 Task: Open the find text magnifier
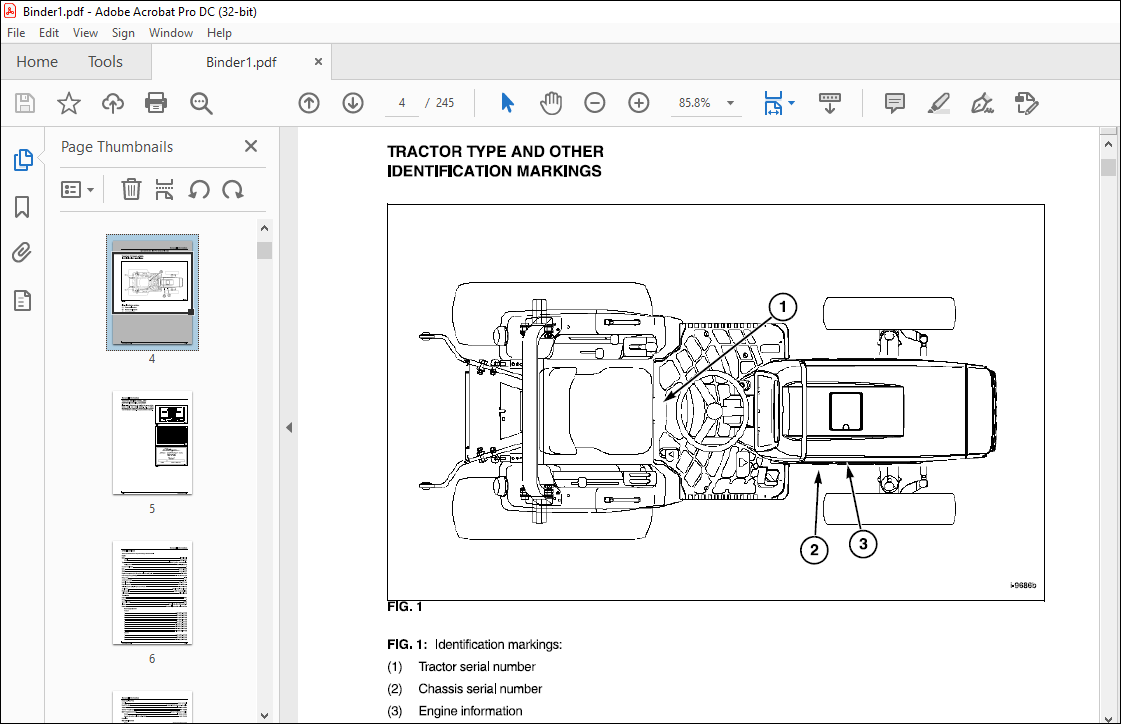pyautogui.click(x=201, y=103)
